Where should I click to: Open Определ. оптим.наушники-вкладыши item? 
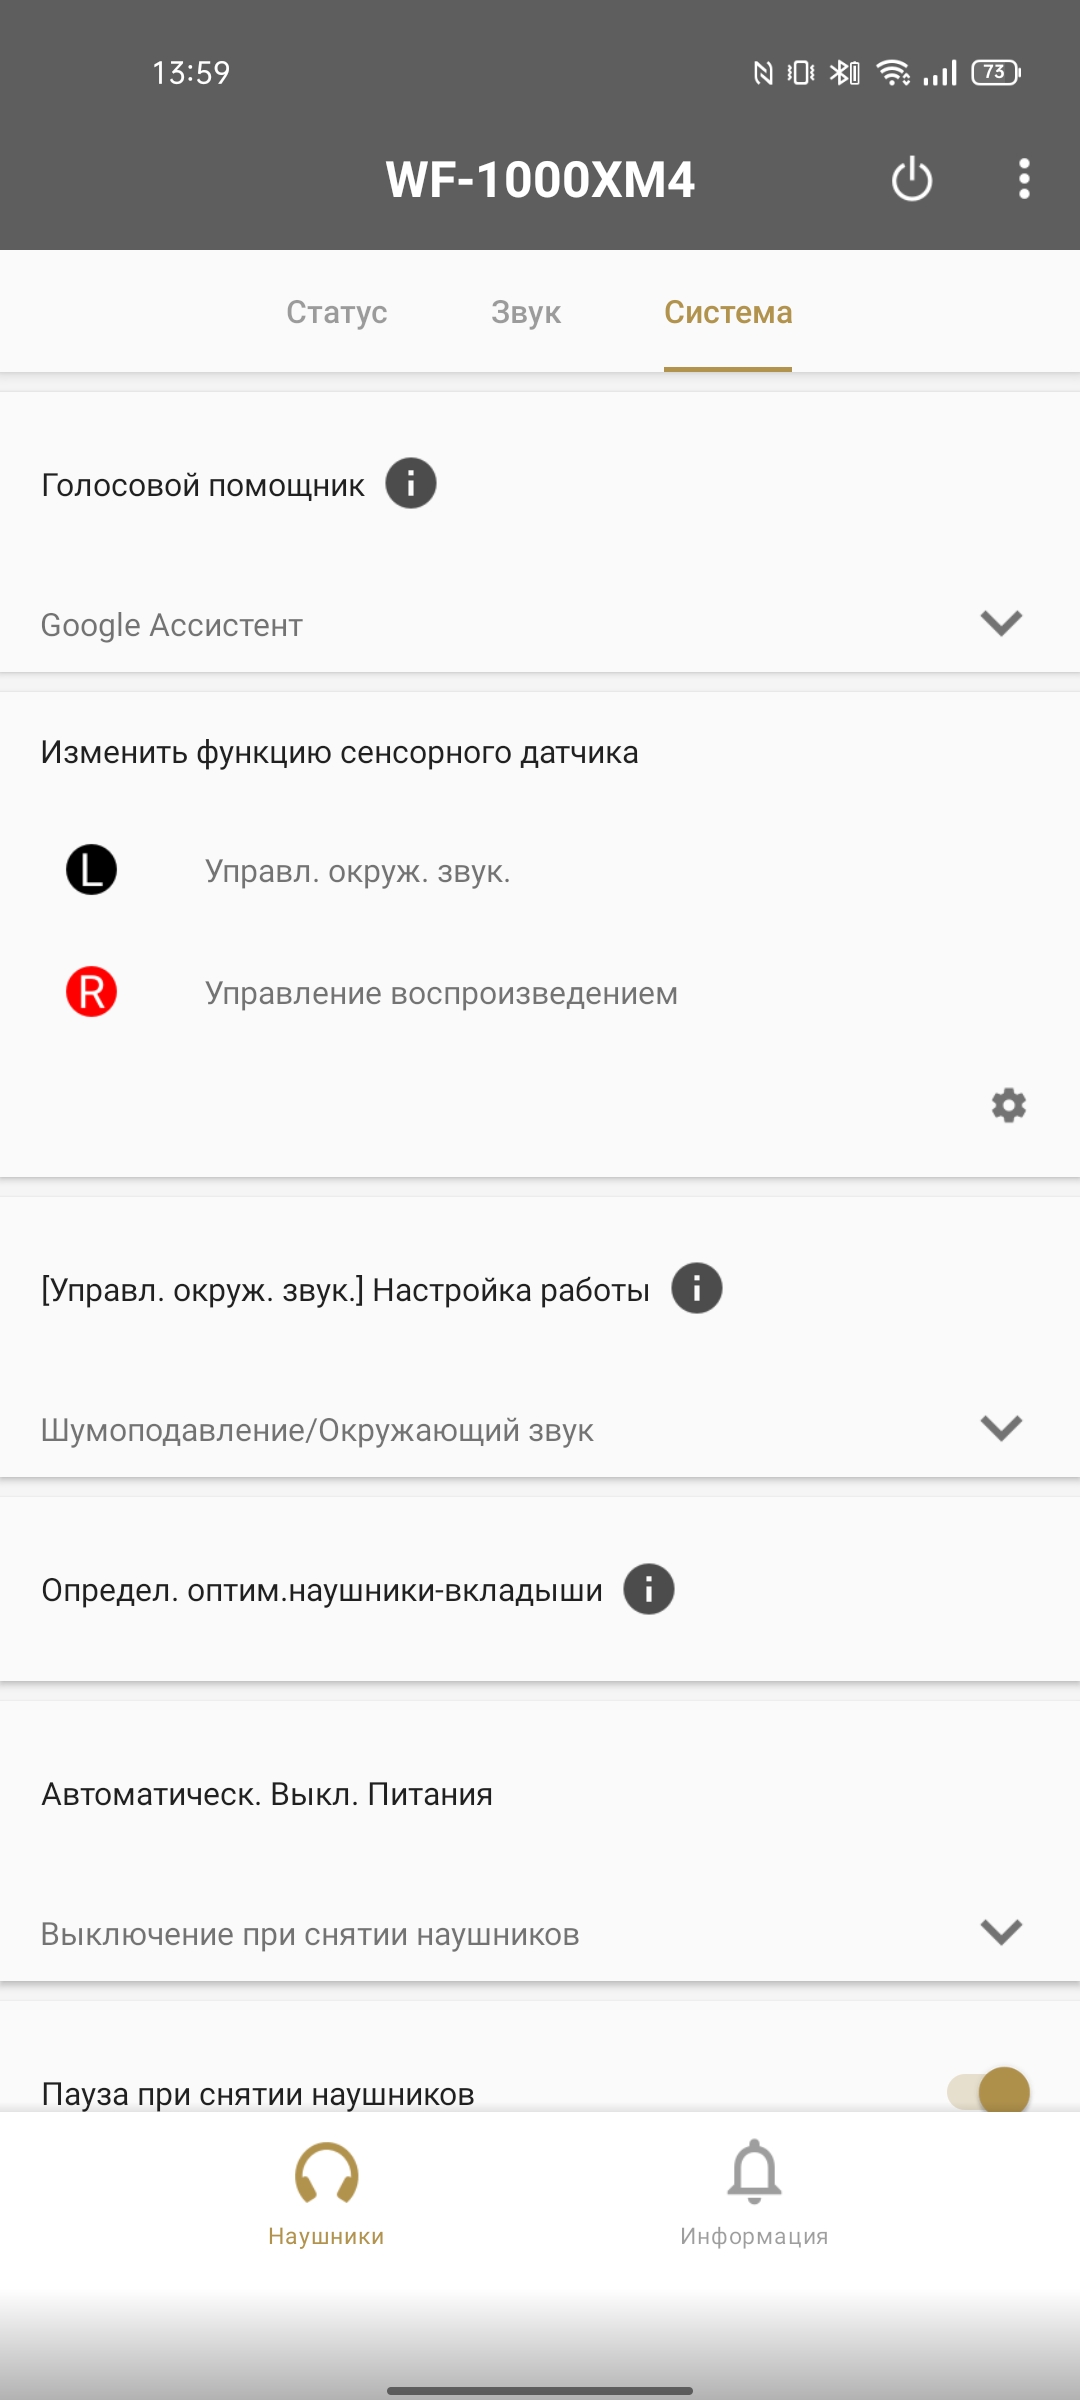pos(540,1589)
